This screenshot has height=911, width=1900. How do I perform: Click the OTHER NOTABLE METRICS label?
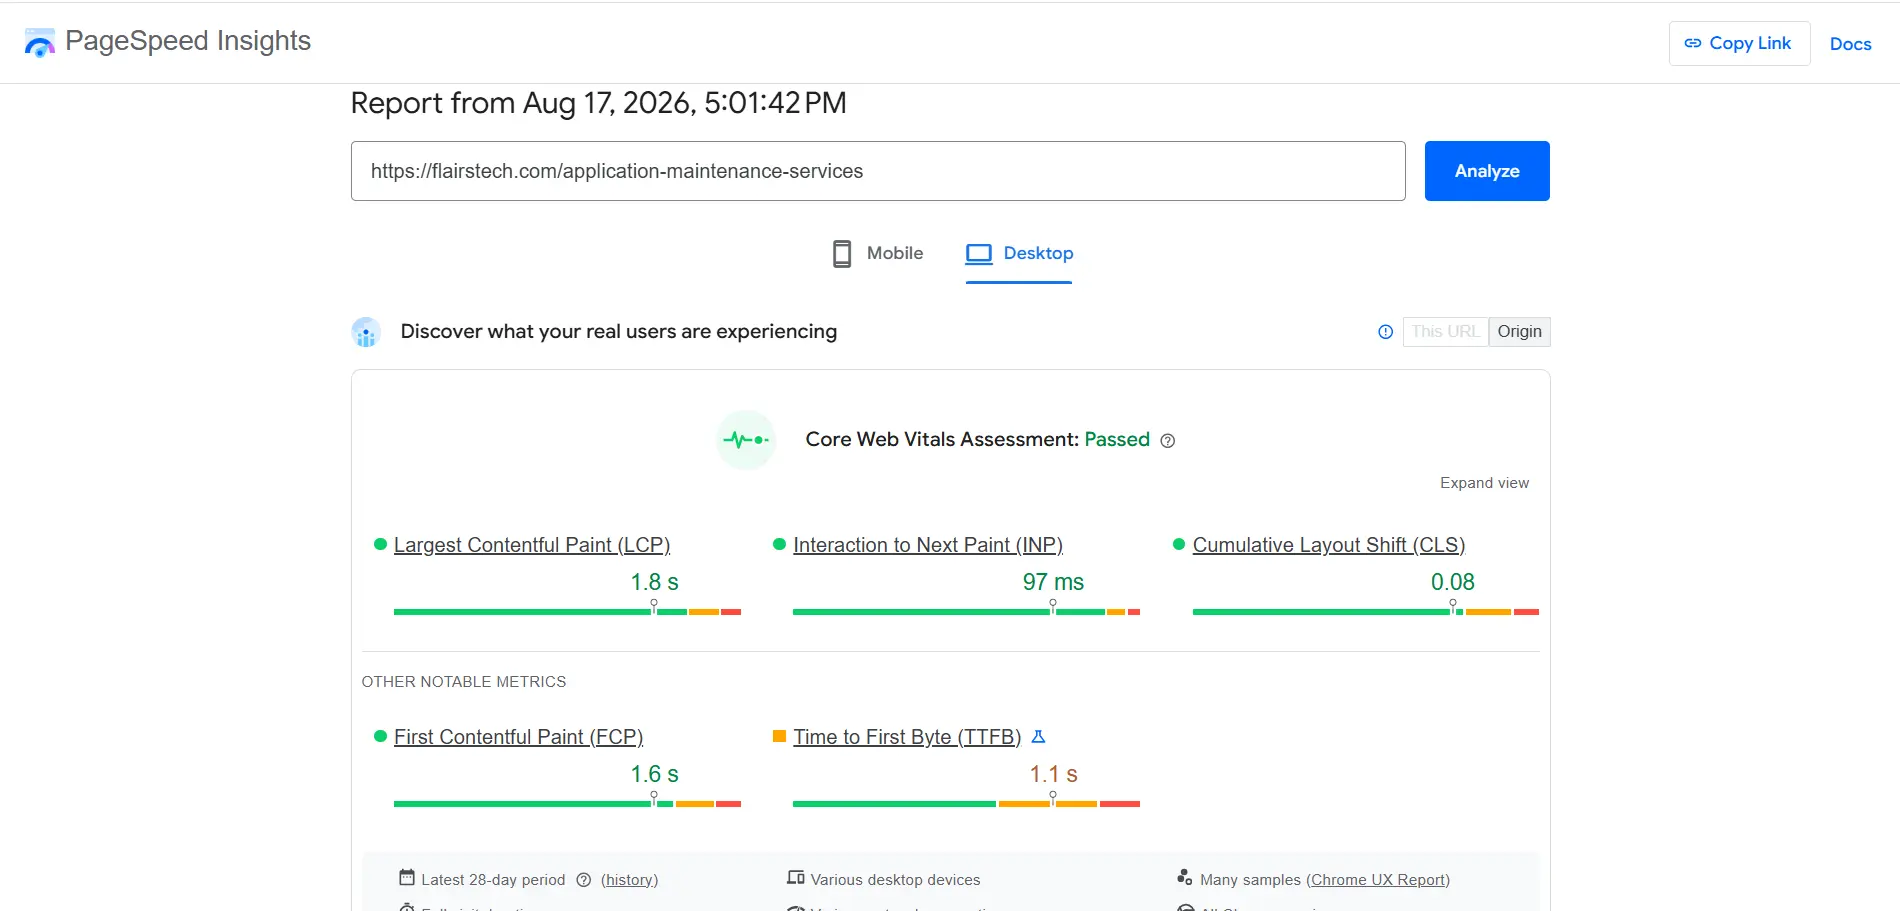[x=464, y=682]
